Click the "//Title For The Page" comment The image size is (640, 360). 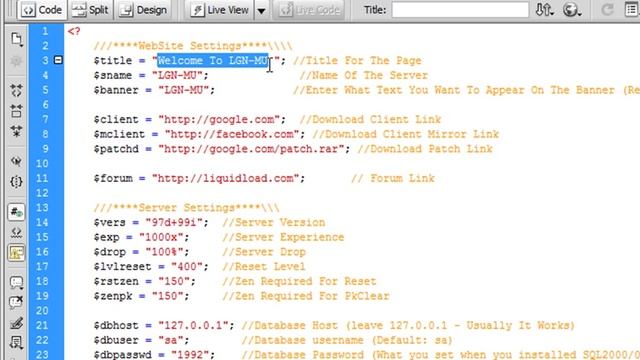coord(357,60)
